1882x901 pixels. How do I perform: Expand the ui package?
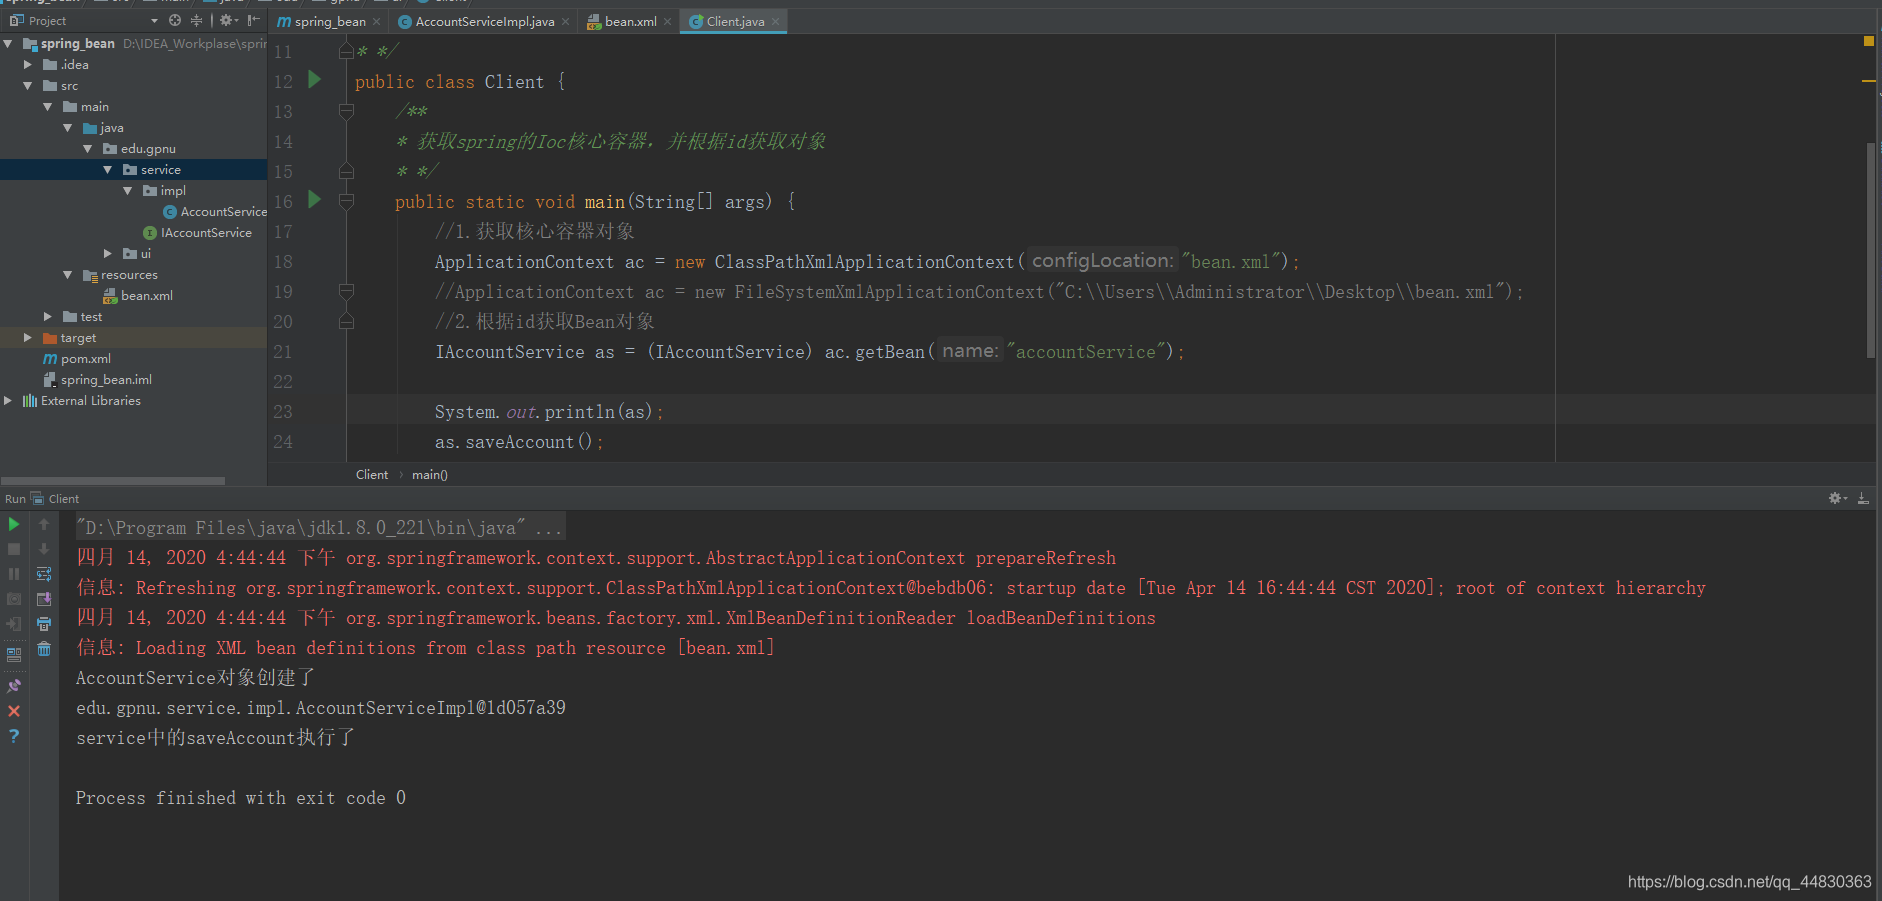(108, 253)
